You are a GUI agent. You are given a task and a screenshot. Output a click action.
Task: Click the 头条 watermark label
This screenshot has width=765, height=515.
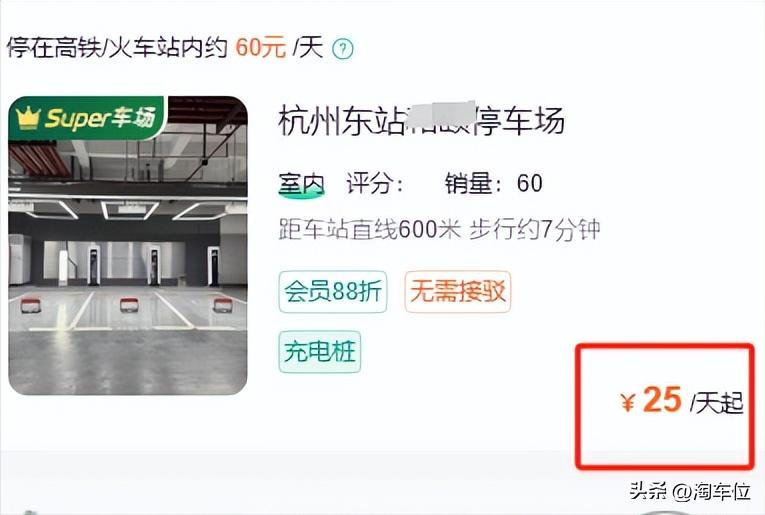648,491
